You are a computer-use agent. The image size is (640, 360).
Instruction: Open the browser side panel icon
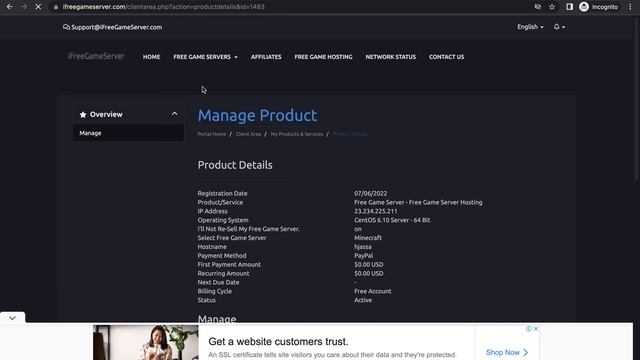[569, 7]
